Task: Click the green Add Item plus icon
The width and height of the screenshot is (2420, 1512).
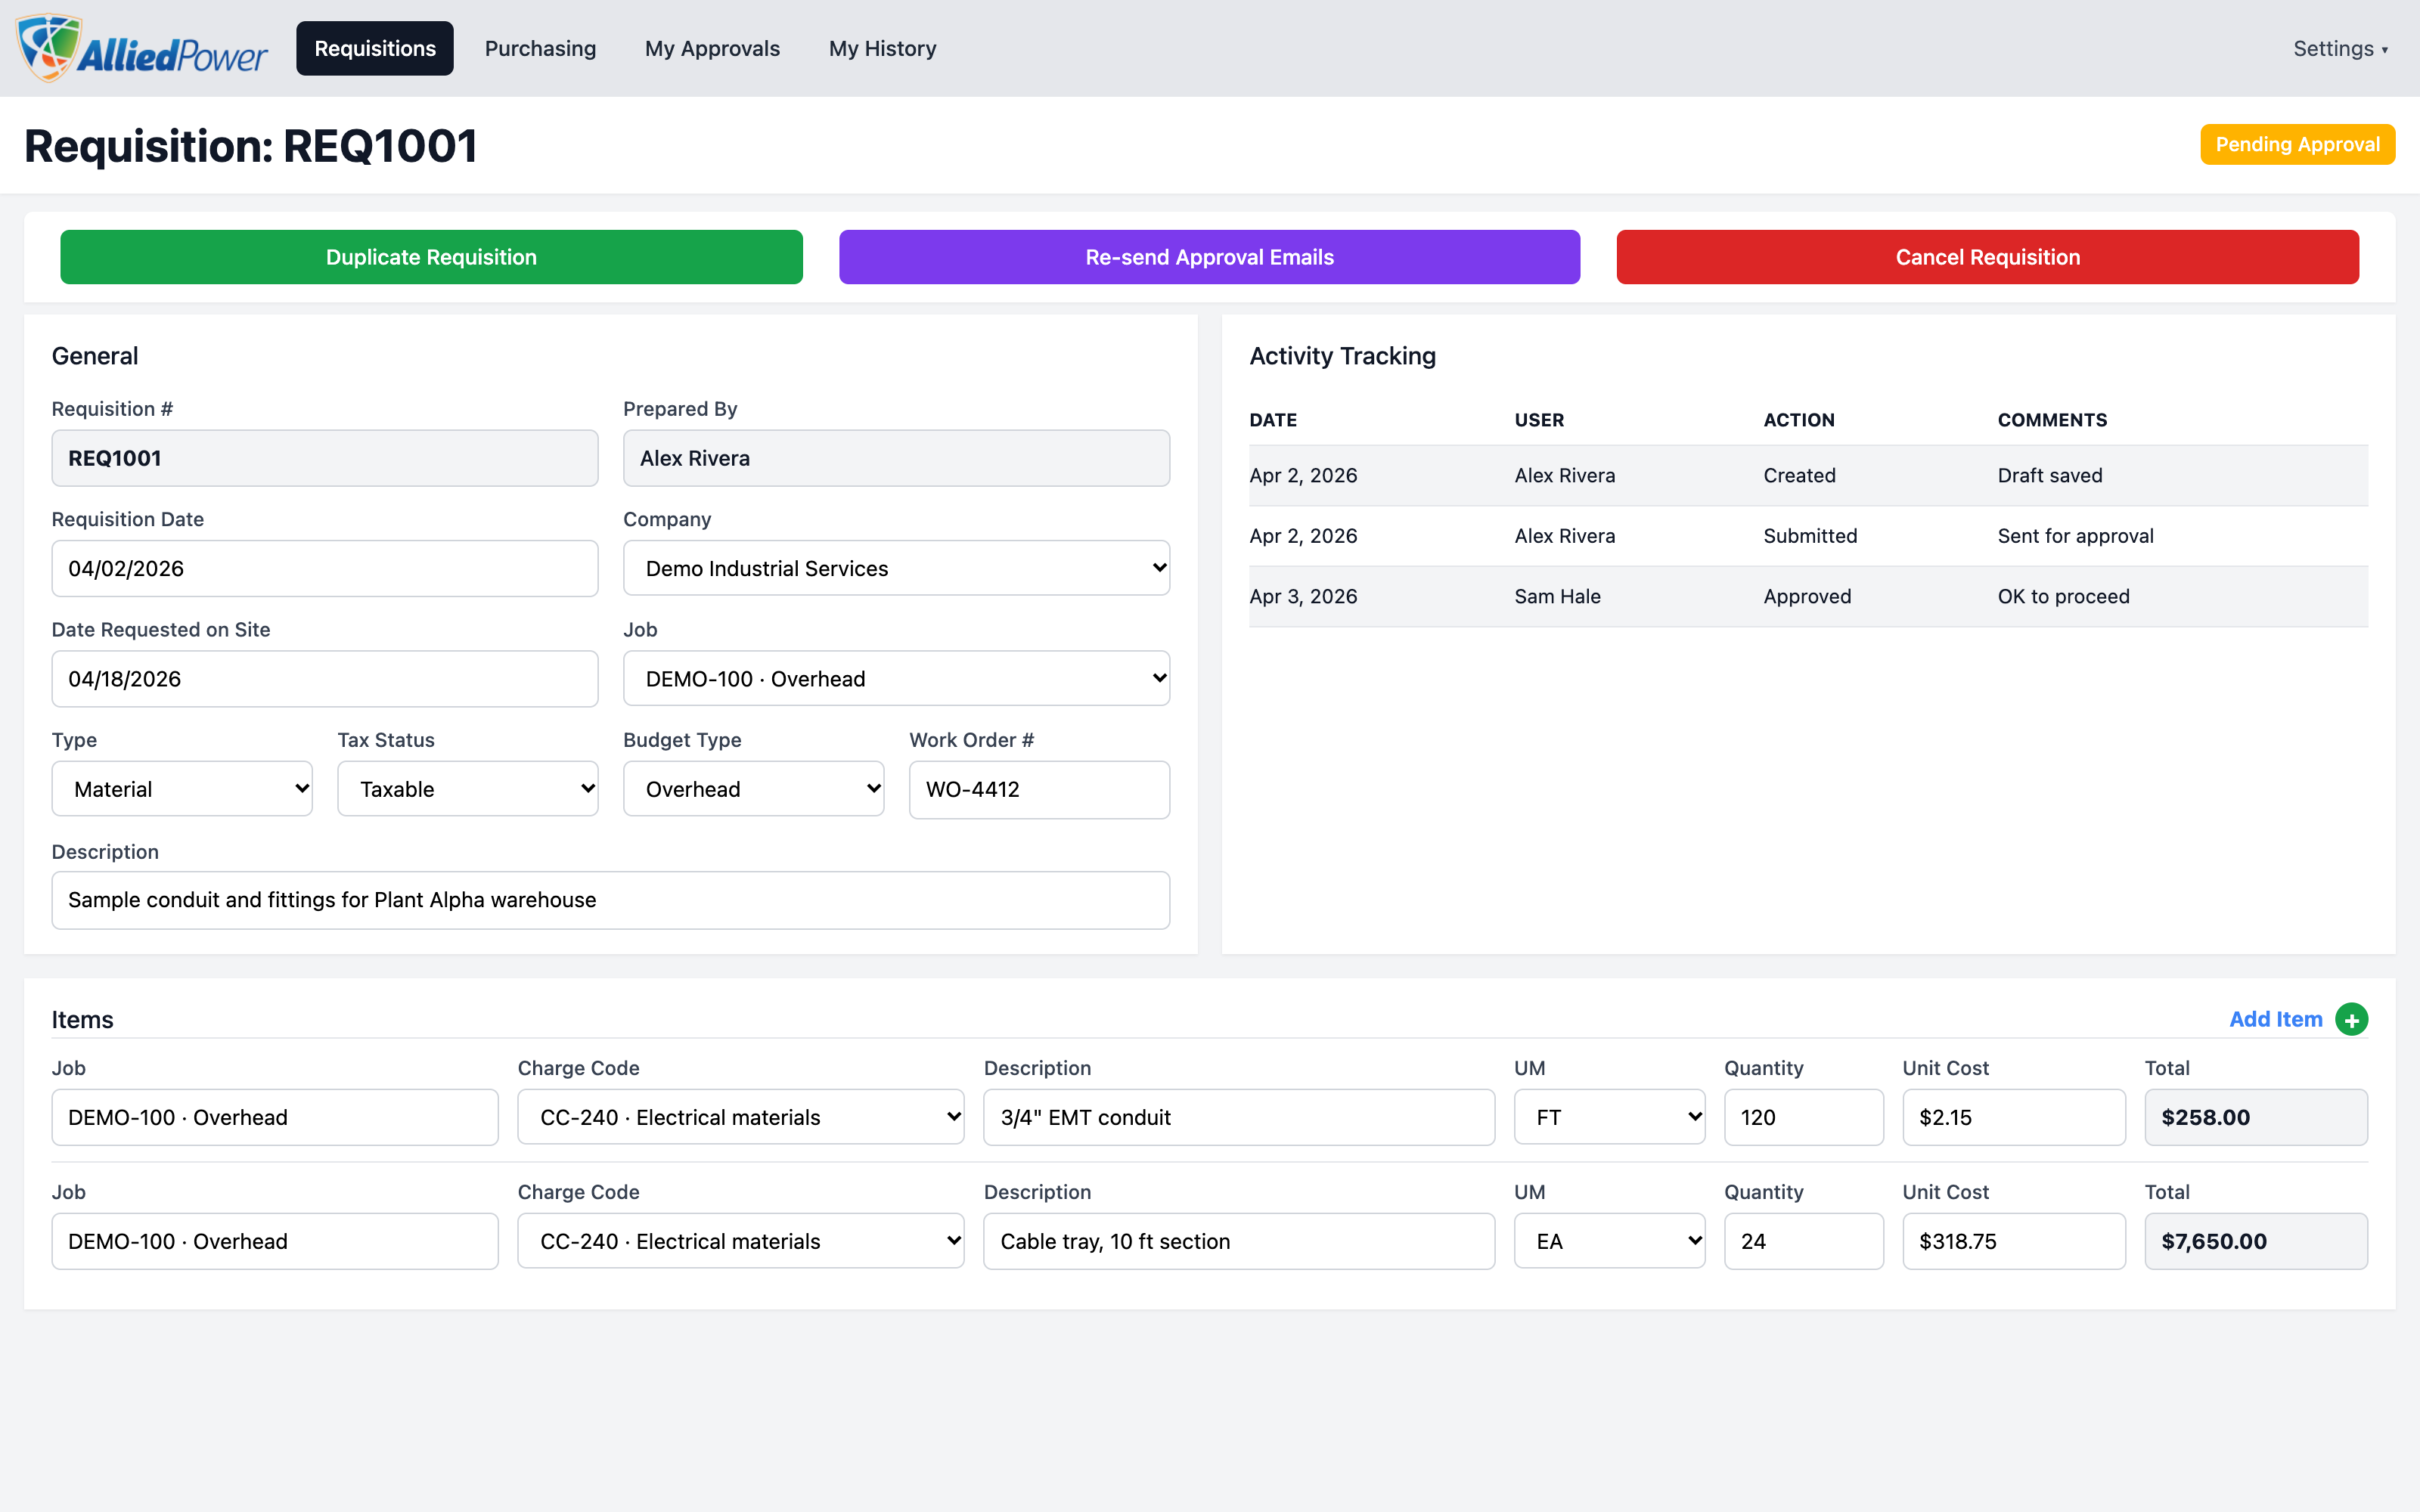Action: pyautogui.click(x=2351, y=1019)
